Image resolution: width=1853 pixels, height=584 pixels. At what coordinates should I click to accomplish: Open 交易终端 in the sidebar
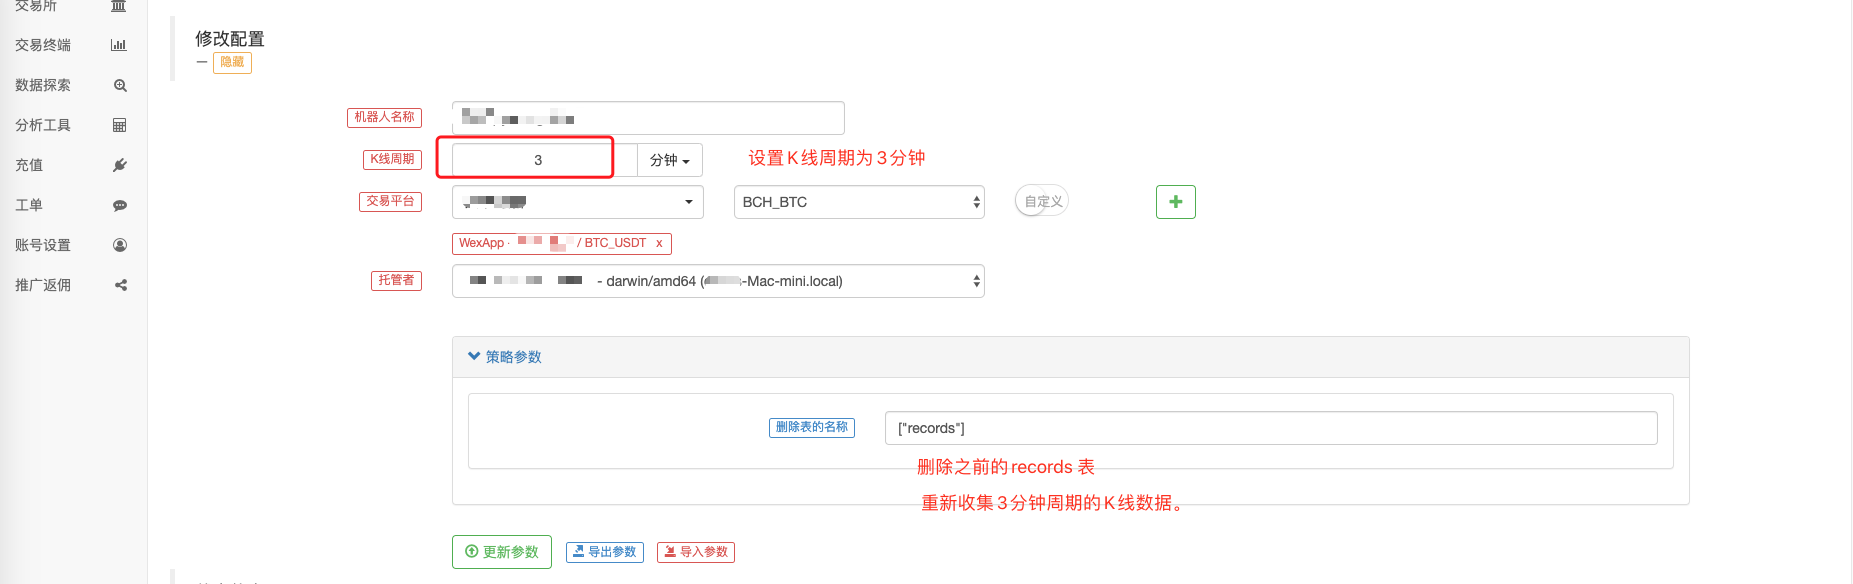43,45
